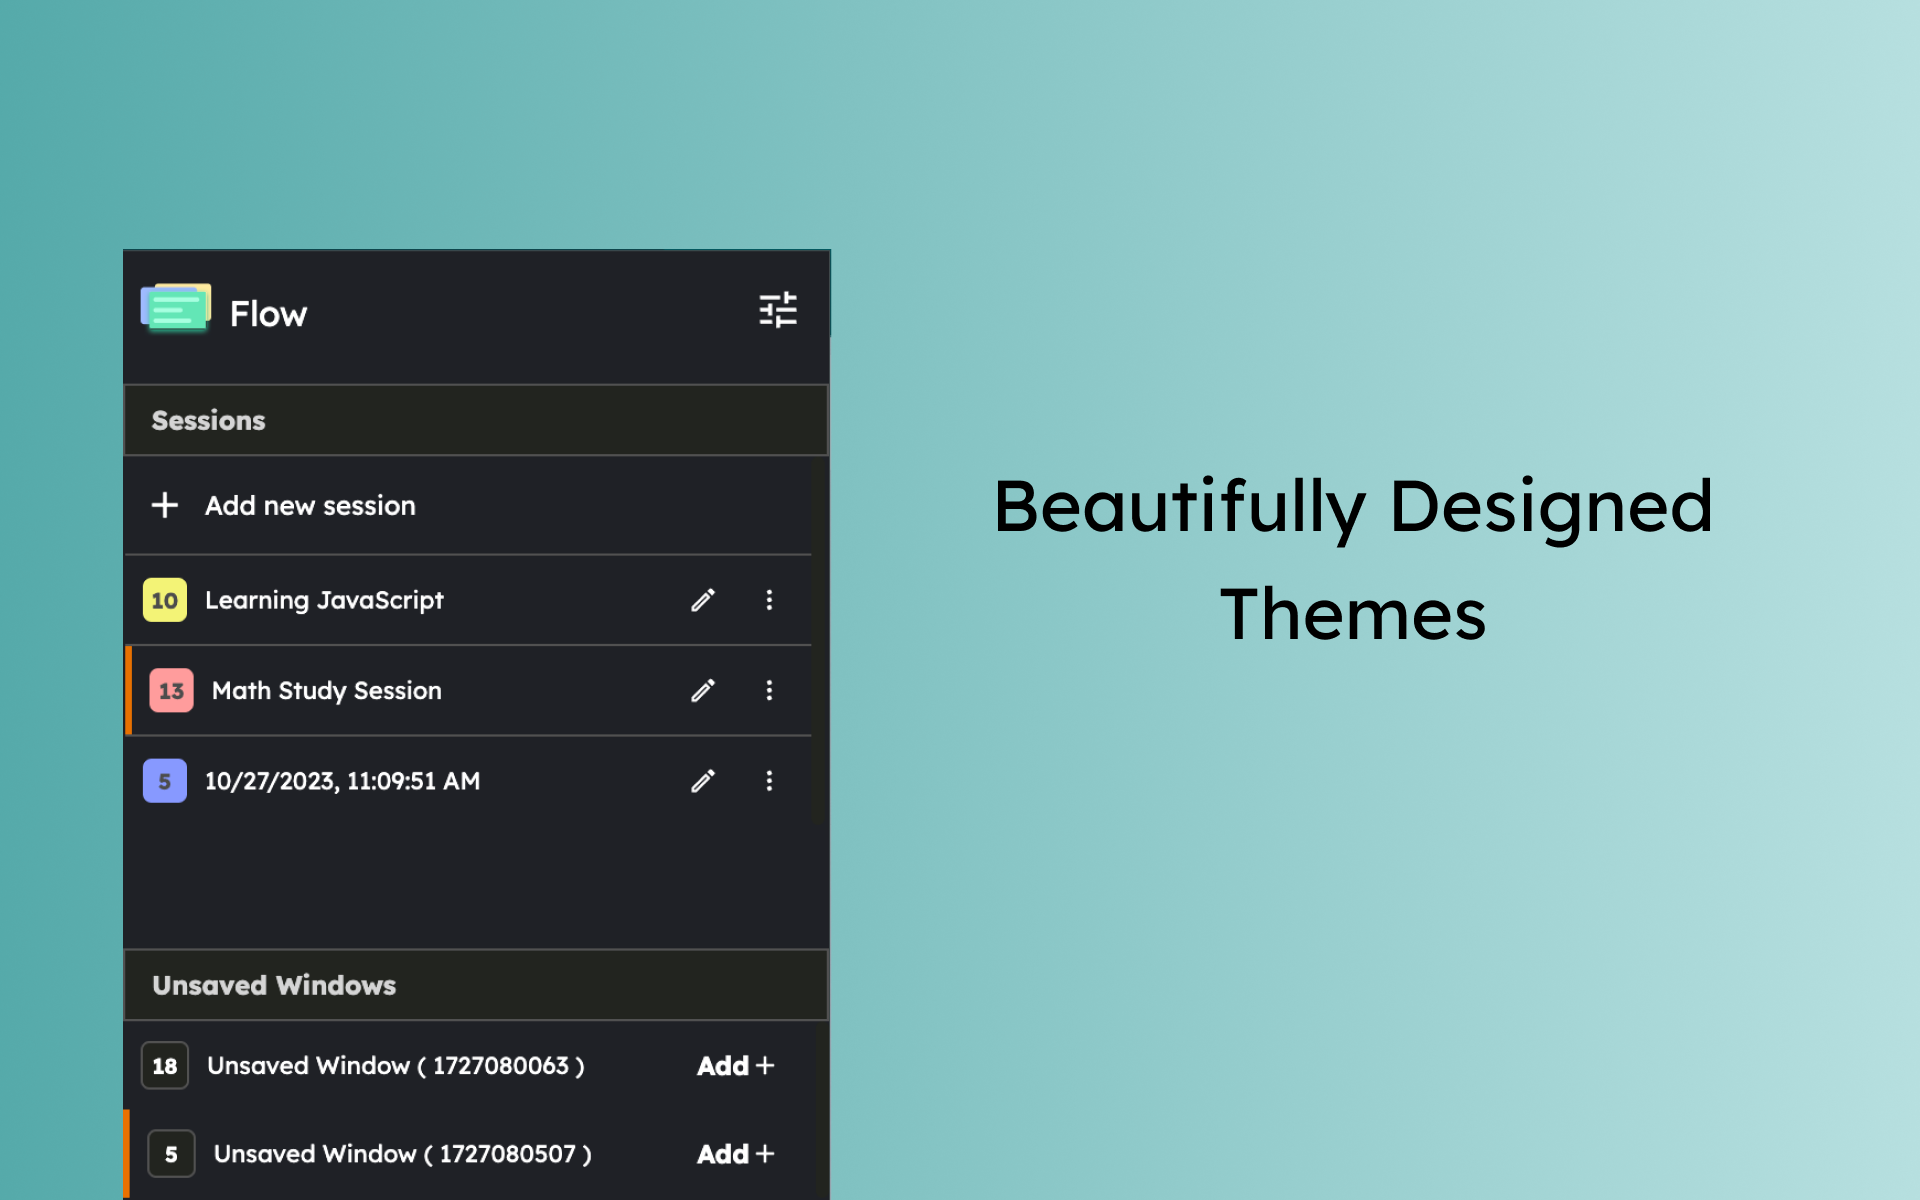Click the Sessions section header
Image resolution: width=1920 pixels, height=1200 pixels.
pyautogui.click(x=209, y=420)
